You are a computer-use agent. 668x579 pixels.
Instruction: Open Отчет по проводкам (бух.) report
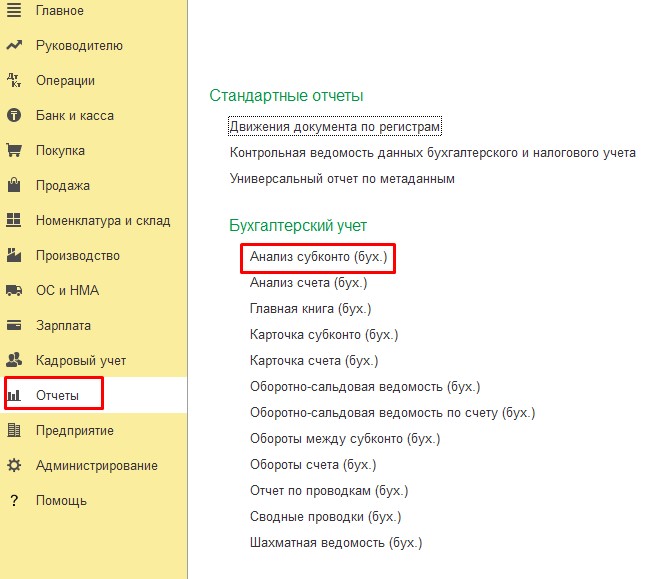tap(329, 490)
